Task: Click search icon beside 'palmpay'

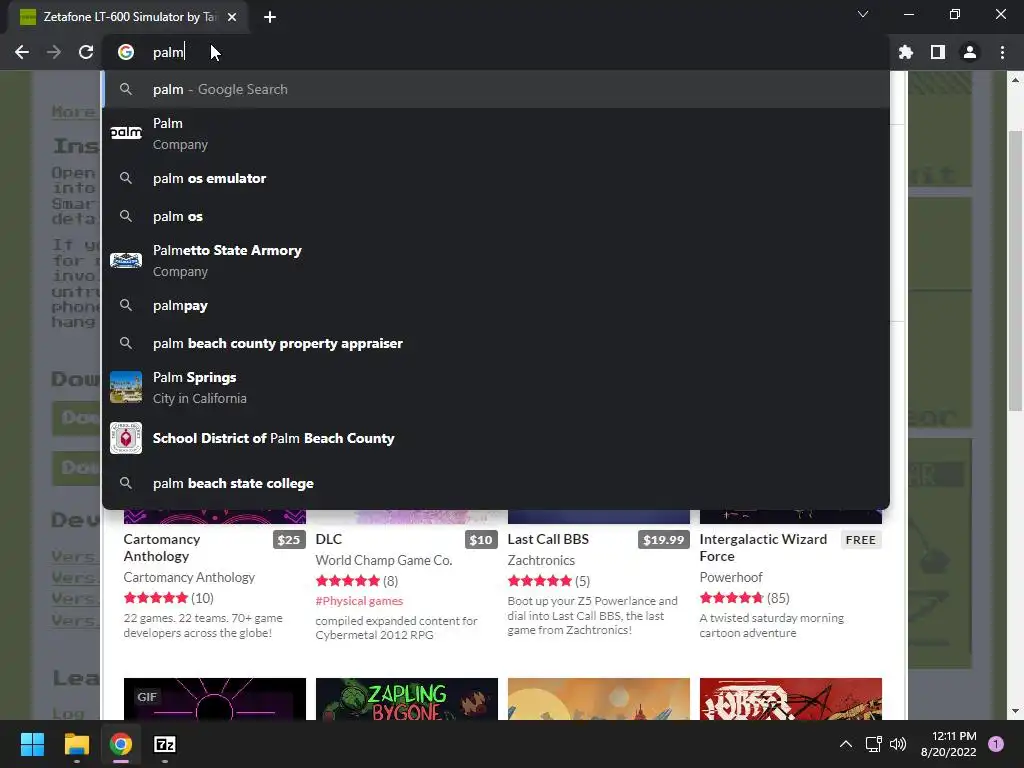Action: coord(126,306)
